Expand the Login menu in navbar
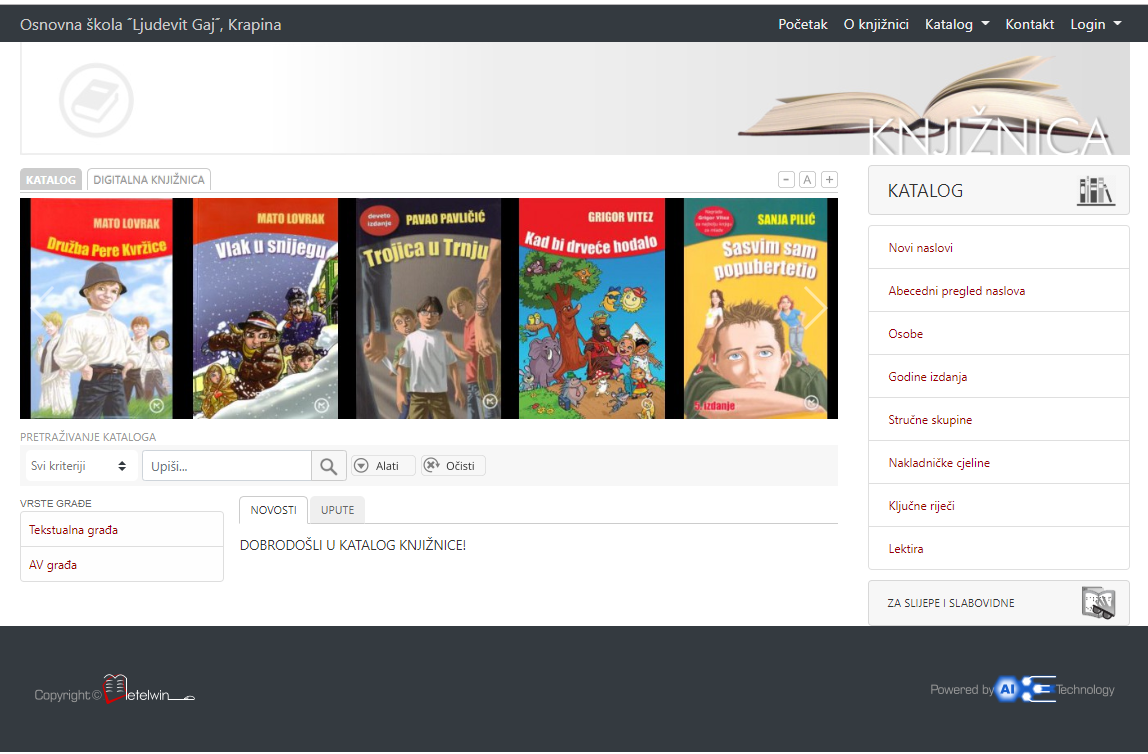Image resolution: width=1148 pixels, height=754 pixels. (x=1096, y=24)
